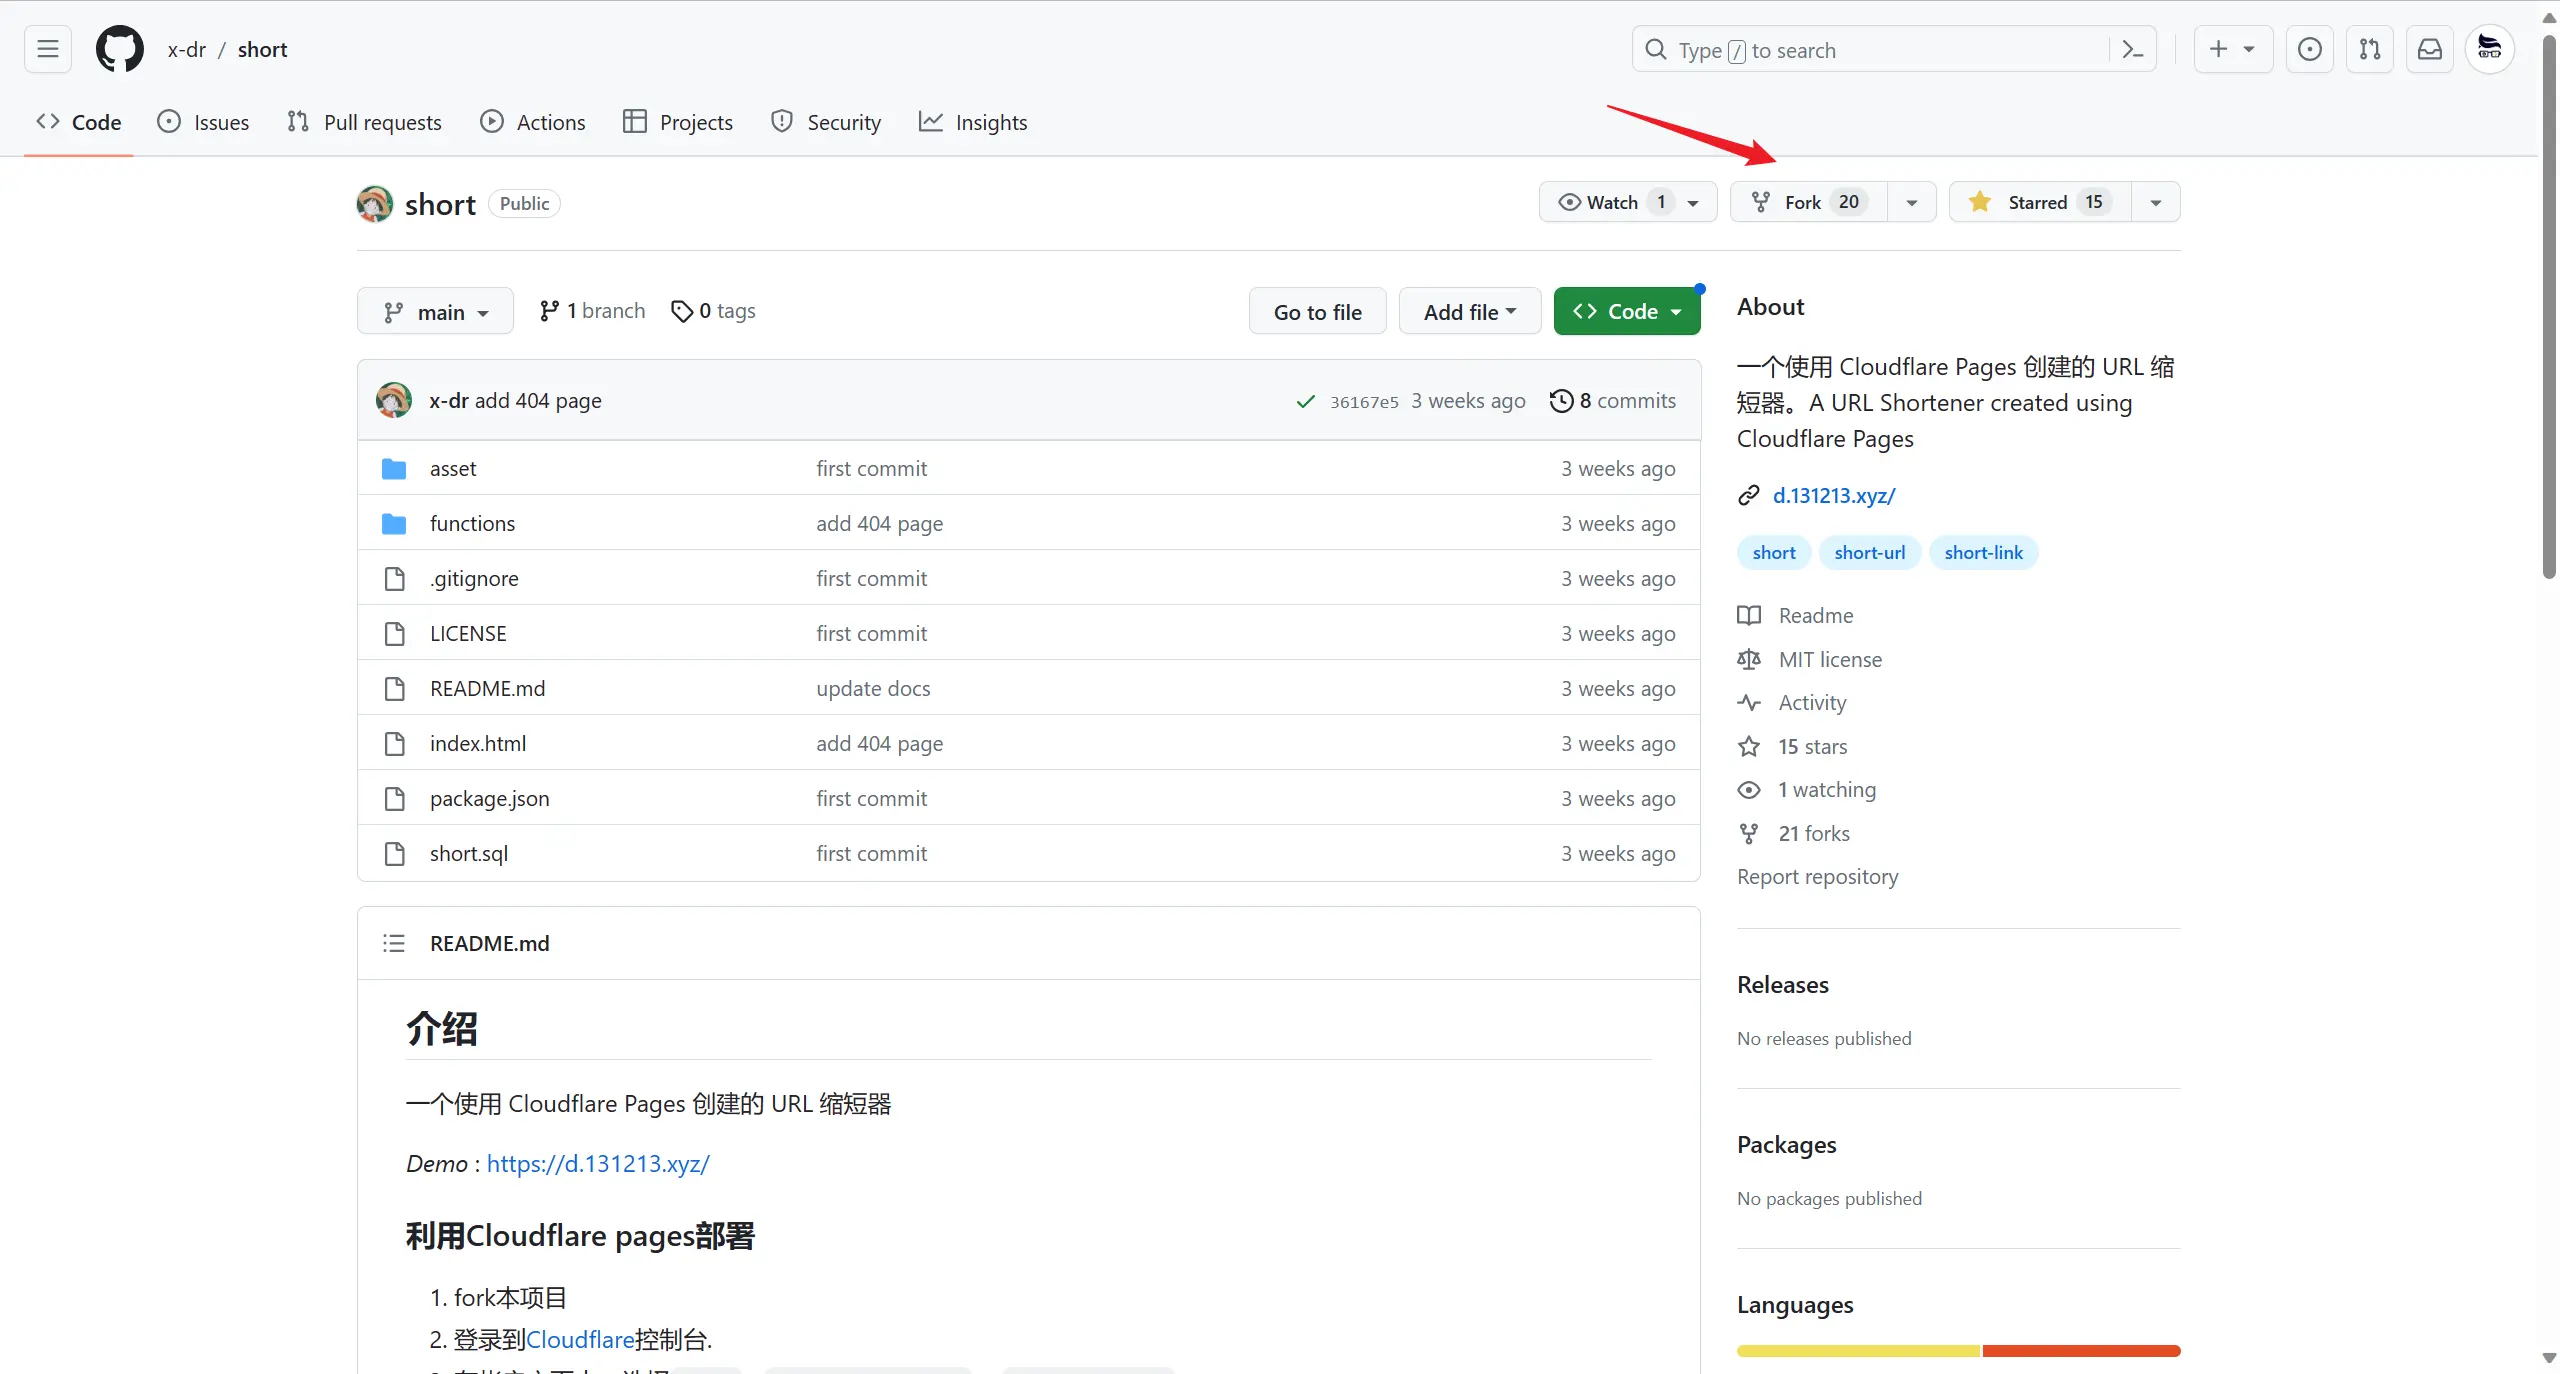Click the yellow language bar segment

pos(1858,1351)
